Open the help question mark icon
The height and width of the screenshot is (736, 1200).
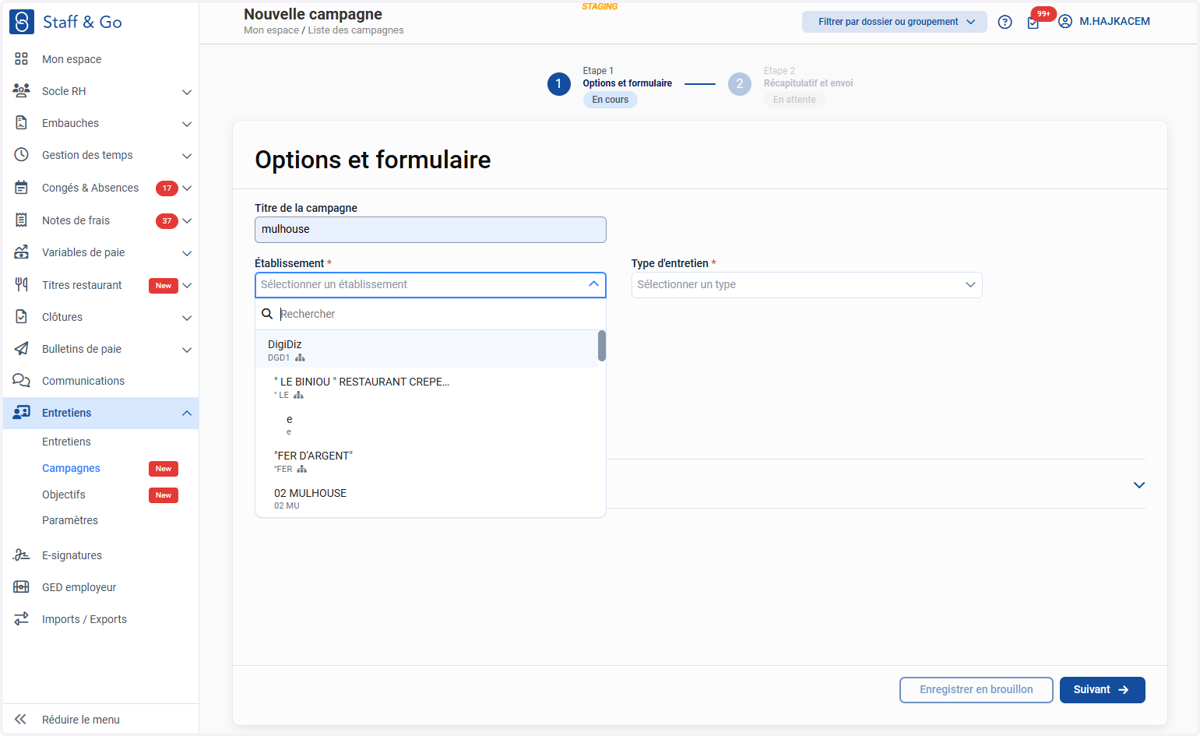pos(1005,22)
